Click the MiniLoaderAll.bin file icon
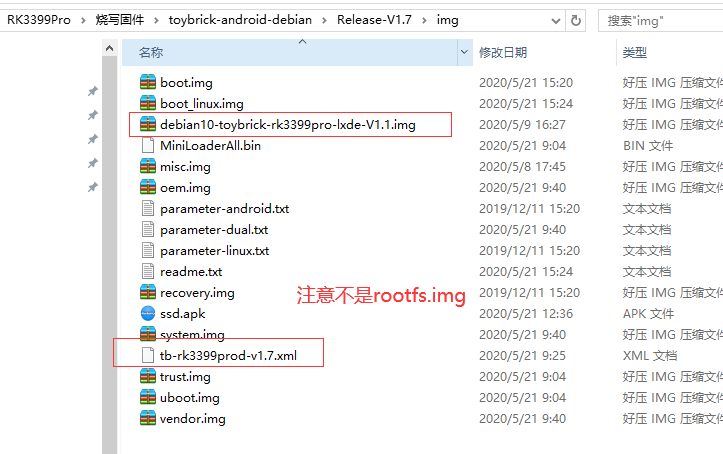Screen dimensions: 723x454 click(148, 145)
